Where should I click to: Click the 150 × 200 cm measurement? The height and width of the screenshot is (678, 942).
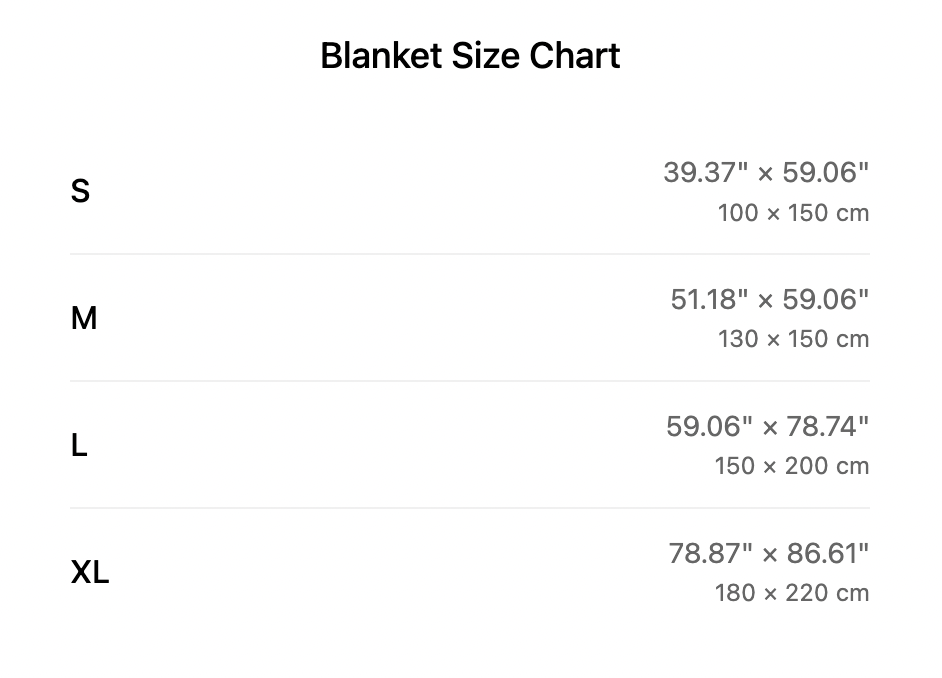(791, 466)
